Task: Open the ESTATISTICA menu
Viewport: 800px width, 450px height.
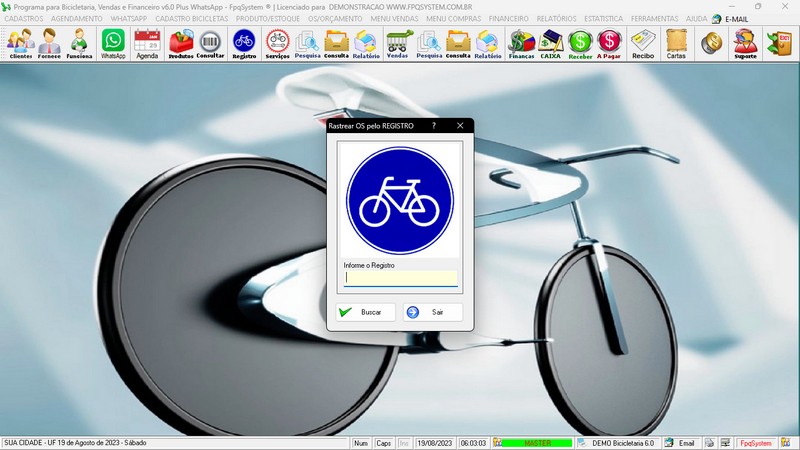Action: [604, 18]
